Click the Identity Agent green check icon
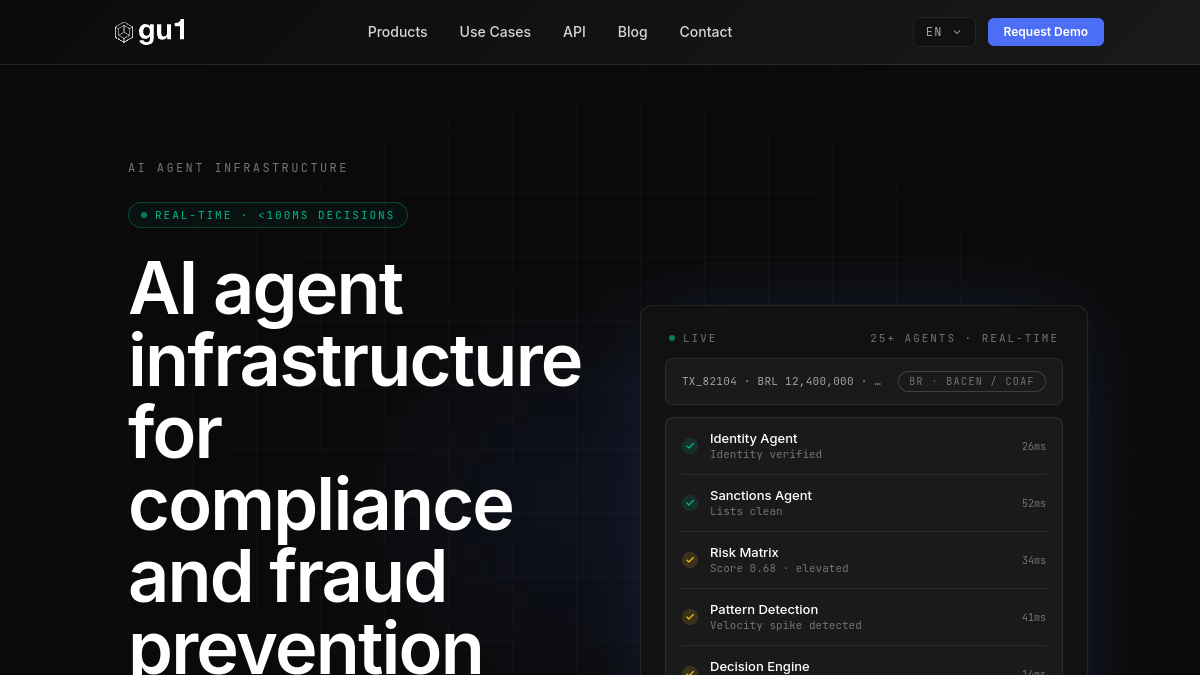 click(x=690, y=446)
